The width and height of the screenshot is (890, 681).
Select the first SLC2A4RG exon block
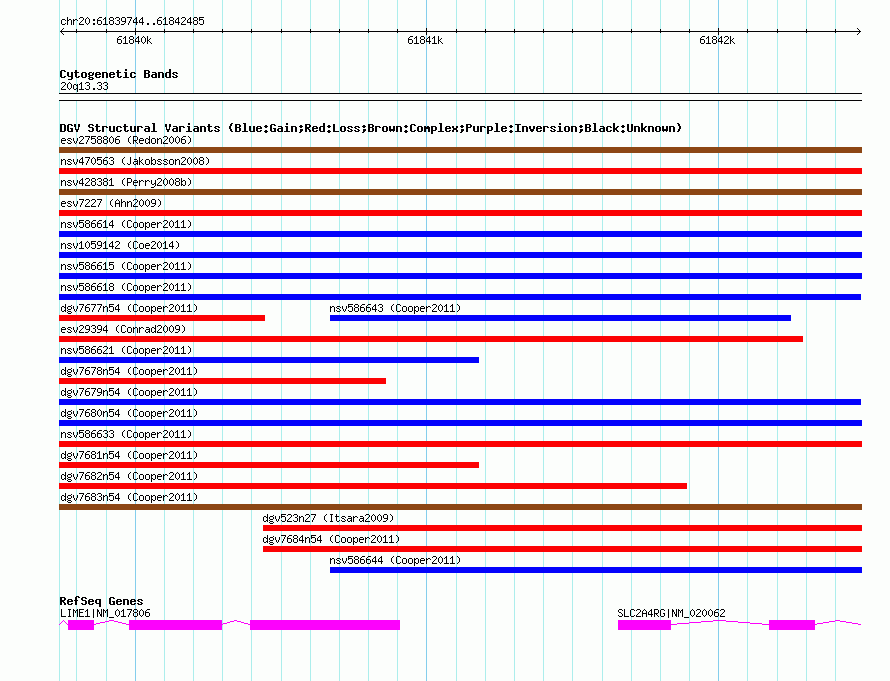coord(644,625)
